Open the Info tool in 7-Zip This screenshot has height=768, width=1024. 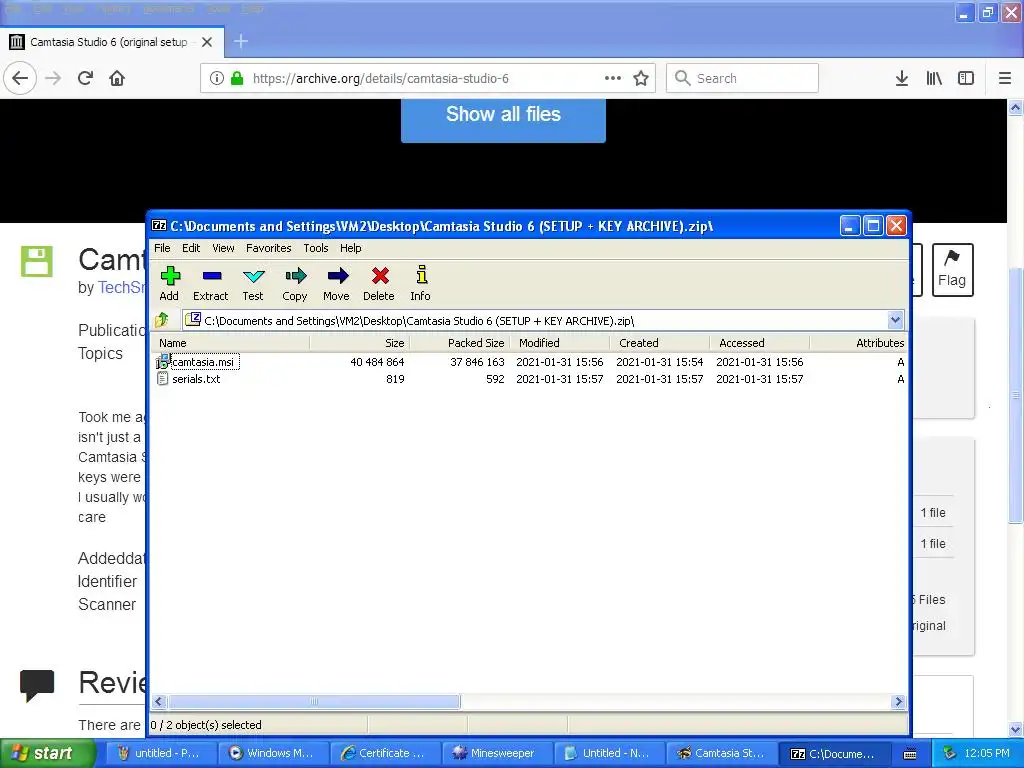(x=421, y=283)
